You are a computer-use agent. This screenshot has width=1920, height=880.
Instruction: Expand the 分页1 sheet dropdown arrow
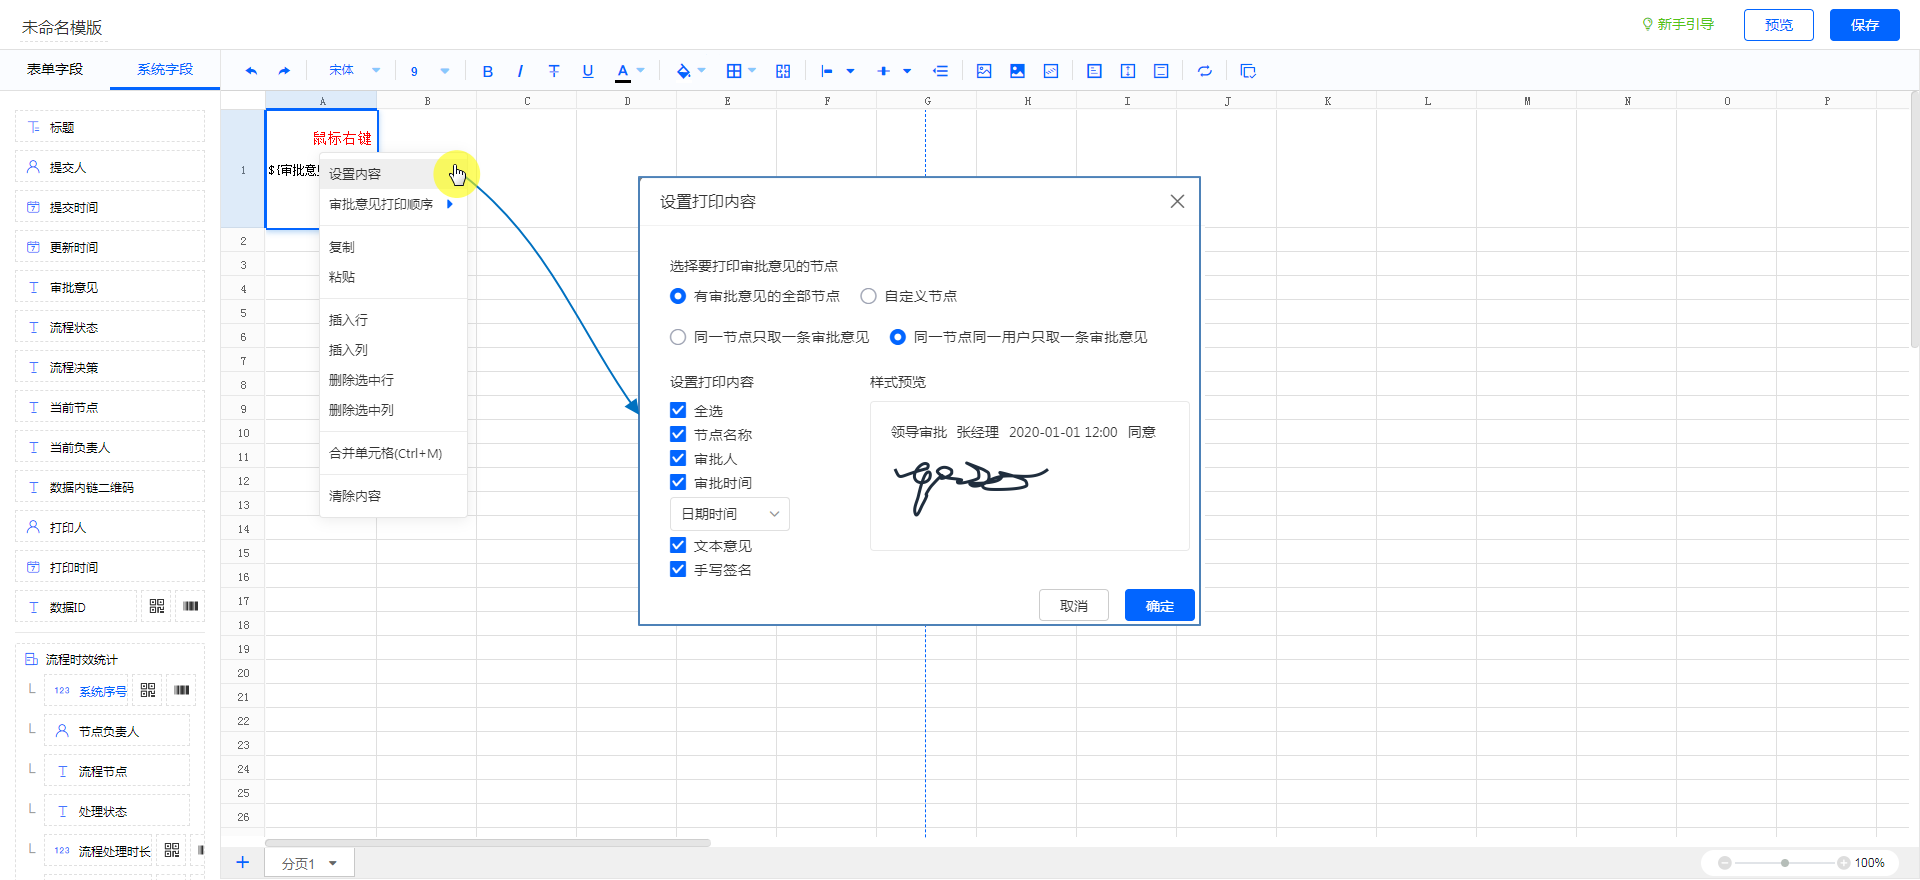click(333, 864)
